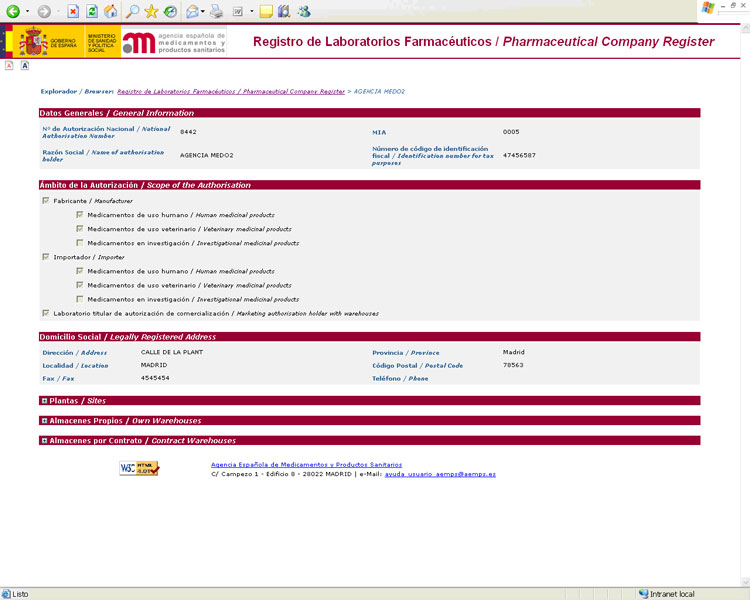The image size is (750, 600).
Task: Click the Internet Explorer Windows flag logo
Action: pos(708,8)
